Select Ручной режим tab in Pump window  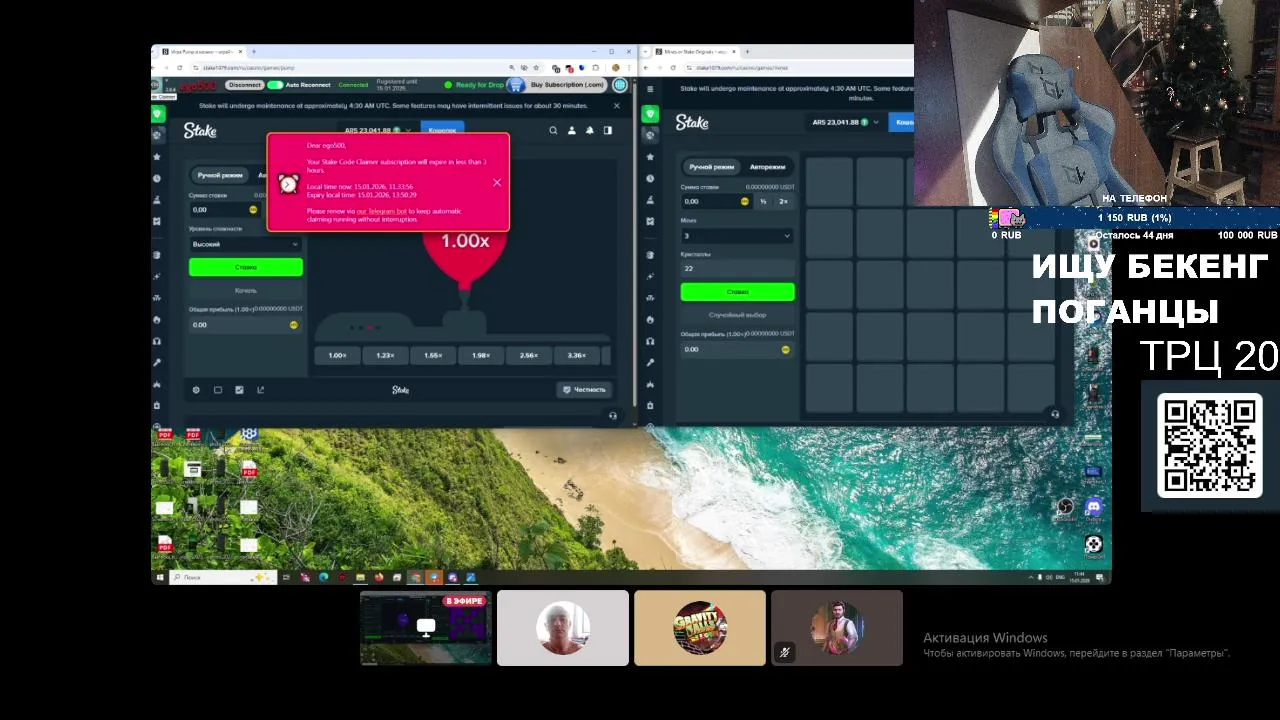click(220, 175)
